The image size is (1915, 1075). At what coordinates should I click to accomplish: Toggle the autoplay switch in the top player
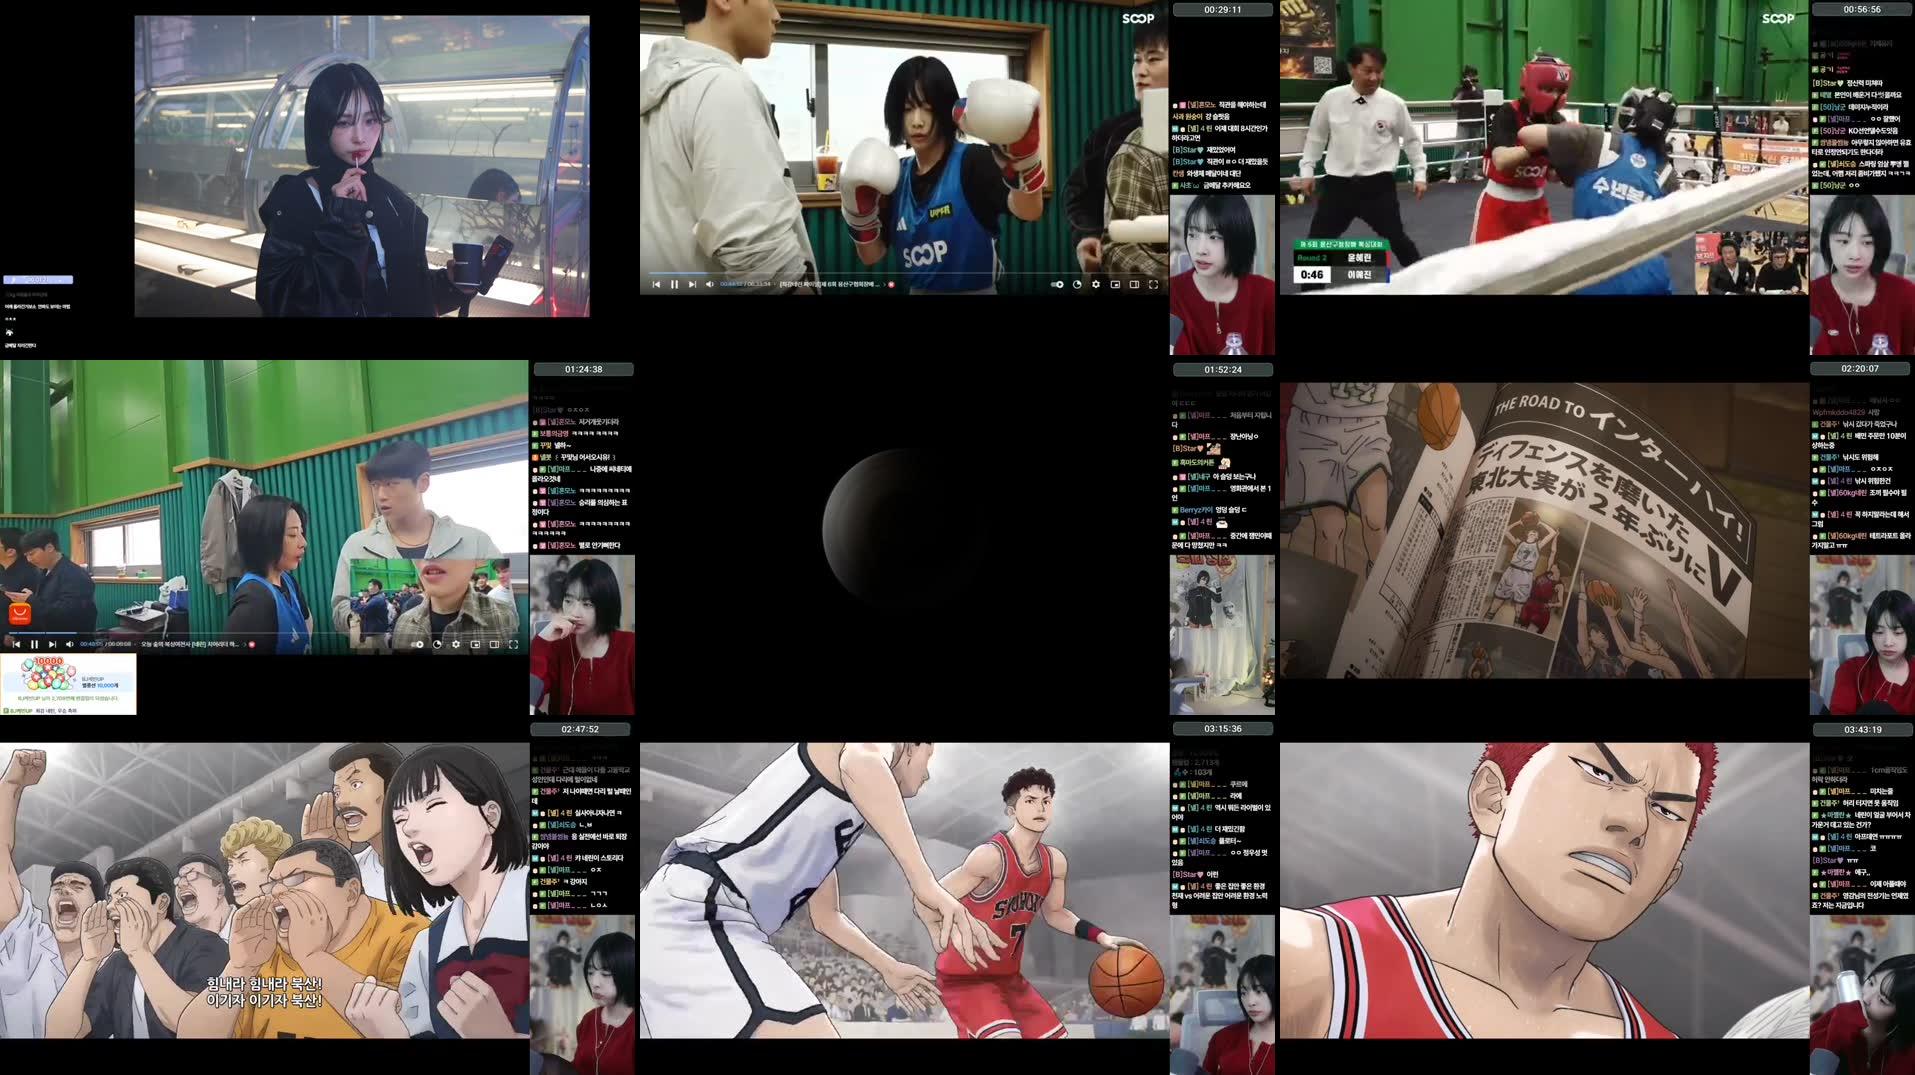pos(1057,284)
